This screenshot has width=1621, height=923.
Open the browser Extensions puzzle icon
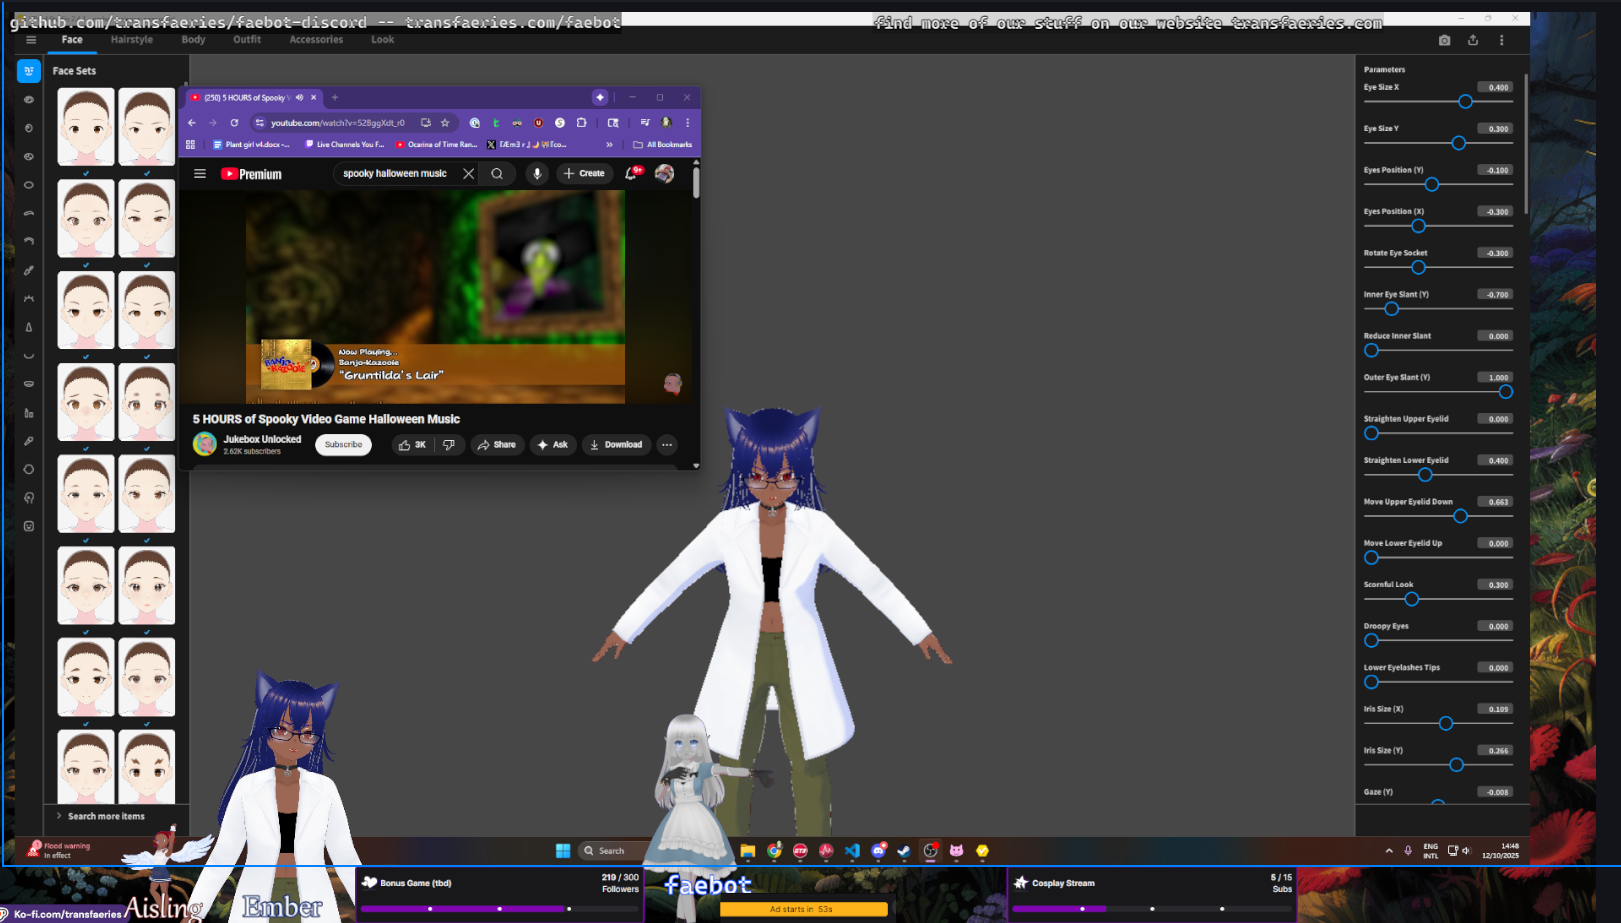581,123
